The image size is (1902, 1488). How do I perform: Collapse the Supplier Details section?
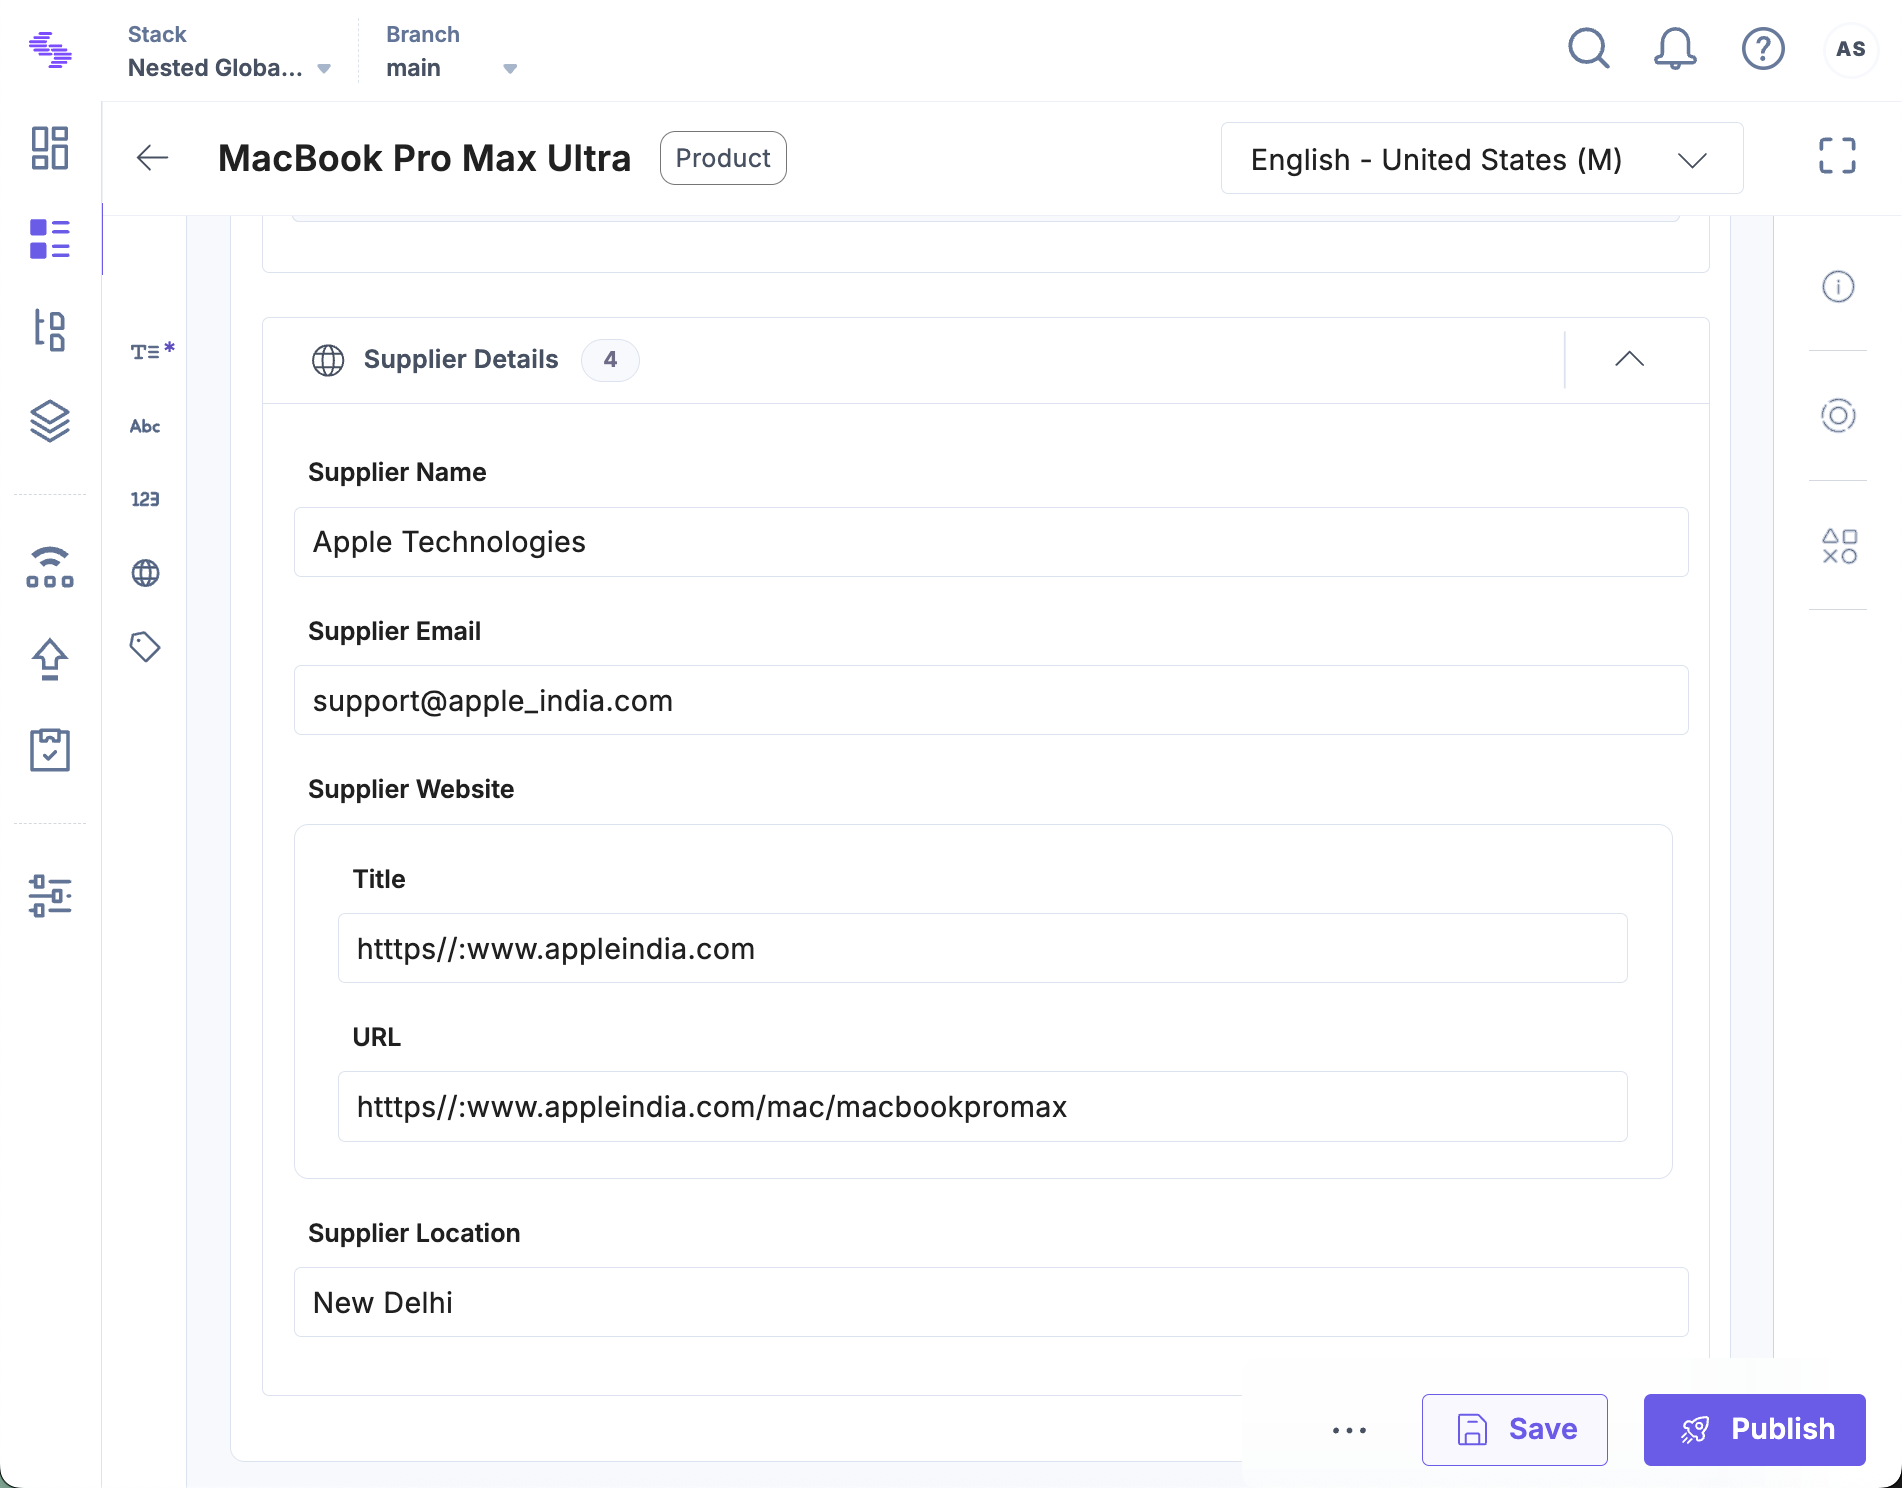click(x=1630, y=359)
